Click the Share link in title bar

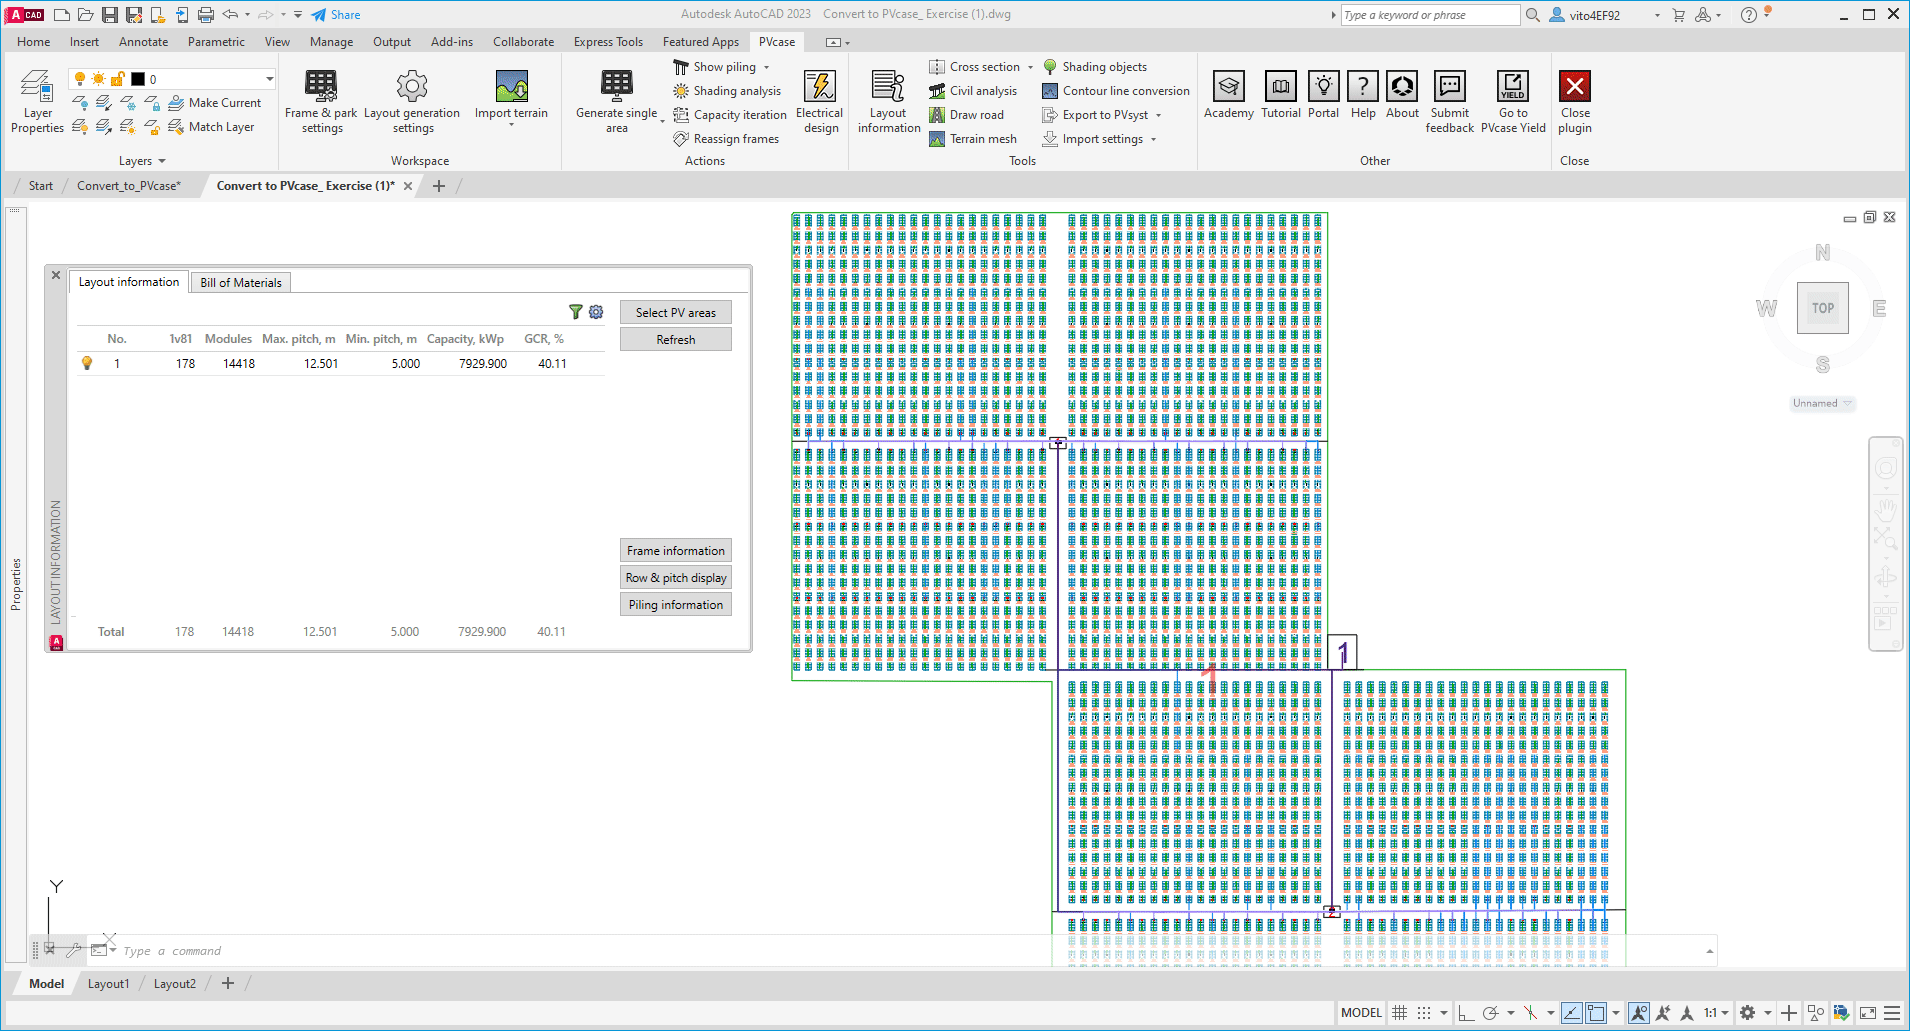(x=336, y=15)
